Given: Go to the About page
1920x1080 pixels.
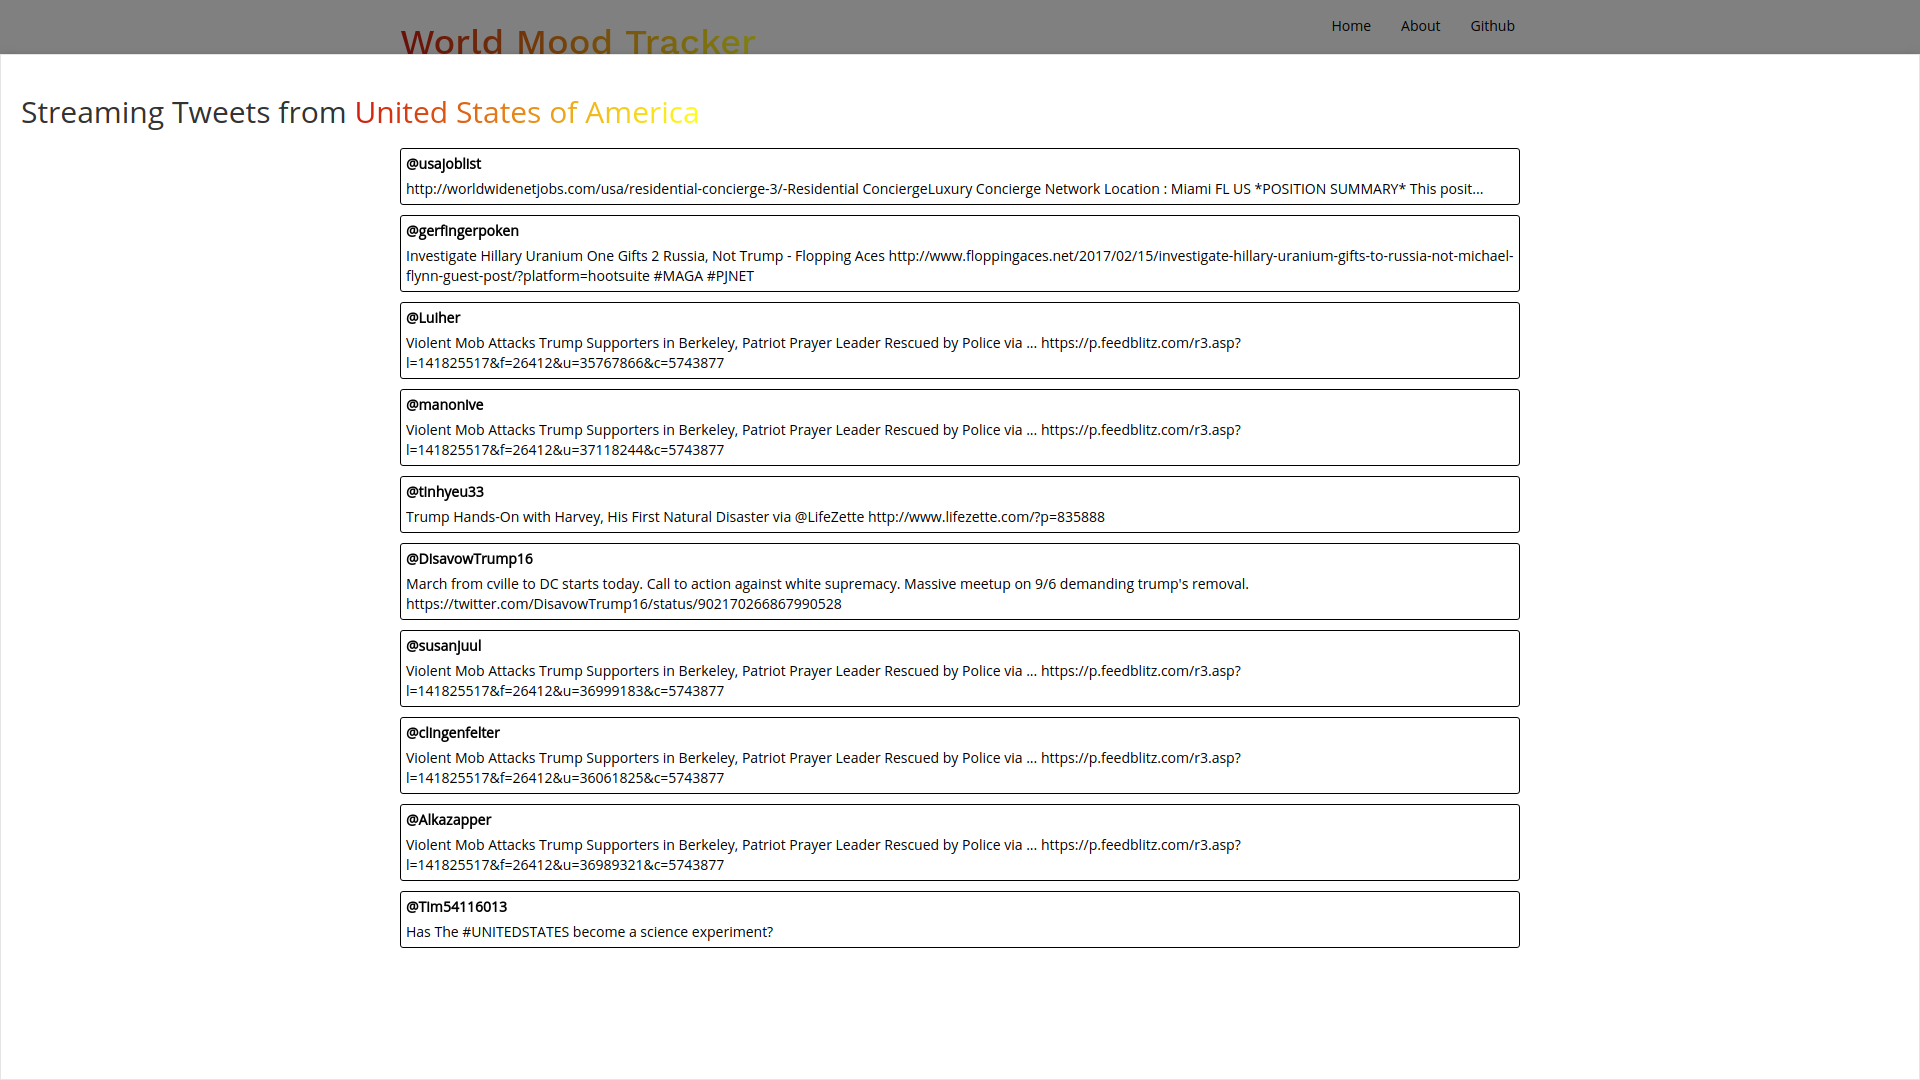Looking at the screenshot, I should pyautogui.click(x=1420, y=26).
